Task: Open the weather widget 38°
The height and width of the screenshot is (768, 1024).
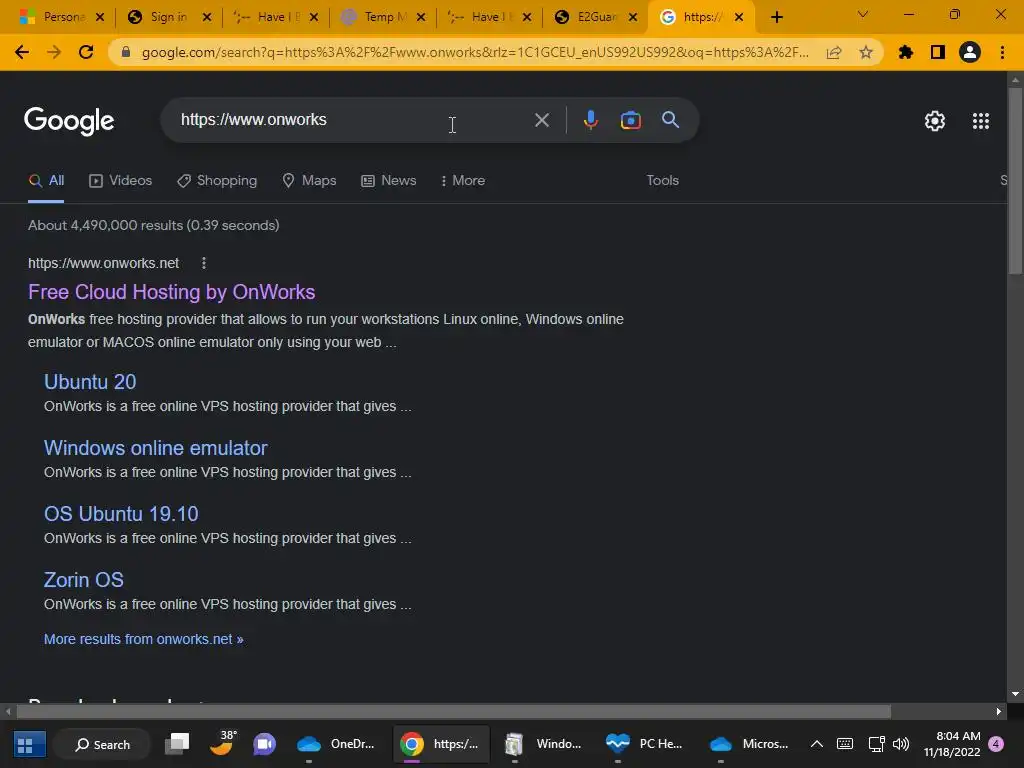Action: tap(223, 743)
